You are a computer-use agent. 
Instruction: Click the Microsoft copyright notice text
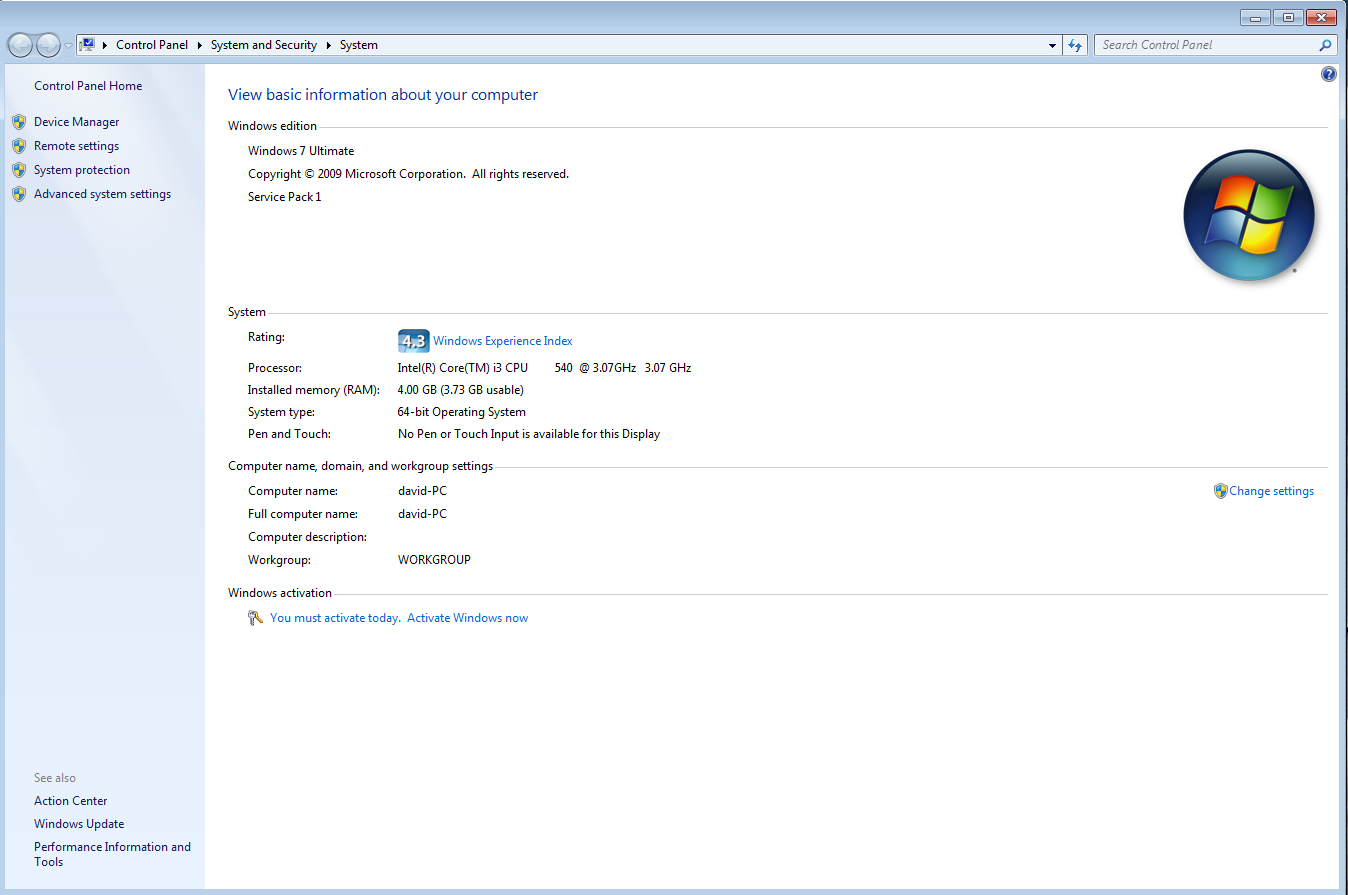click(x=408, y=174)
